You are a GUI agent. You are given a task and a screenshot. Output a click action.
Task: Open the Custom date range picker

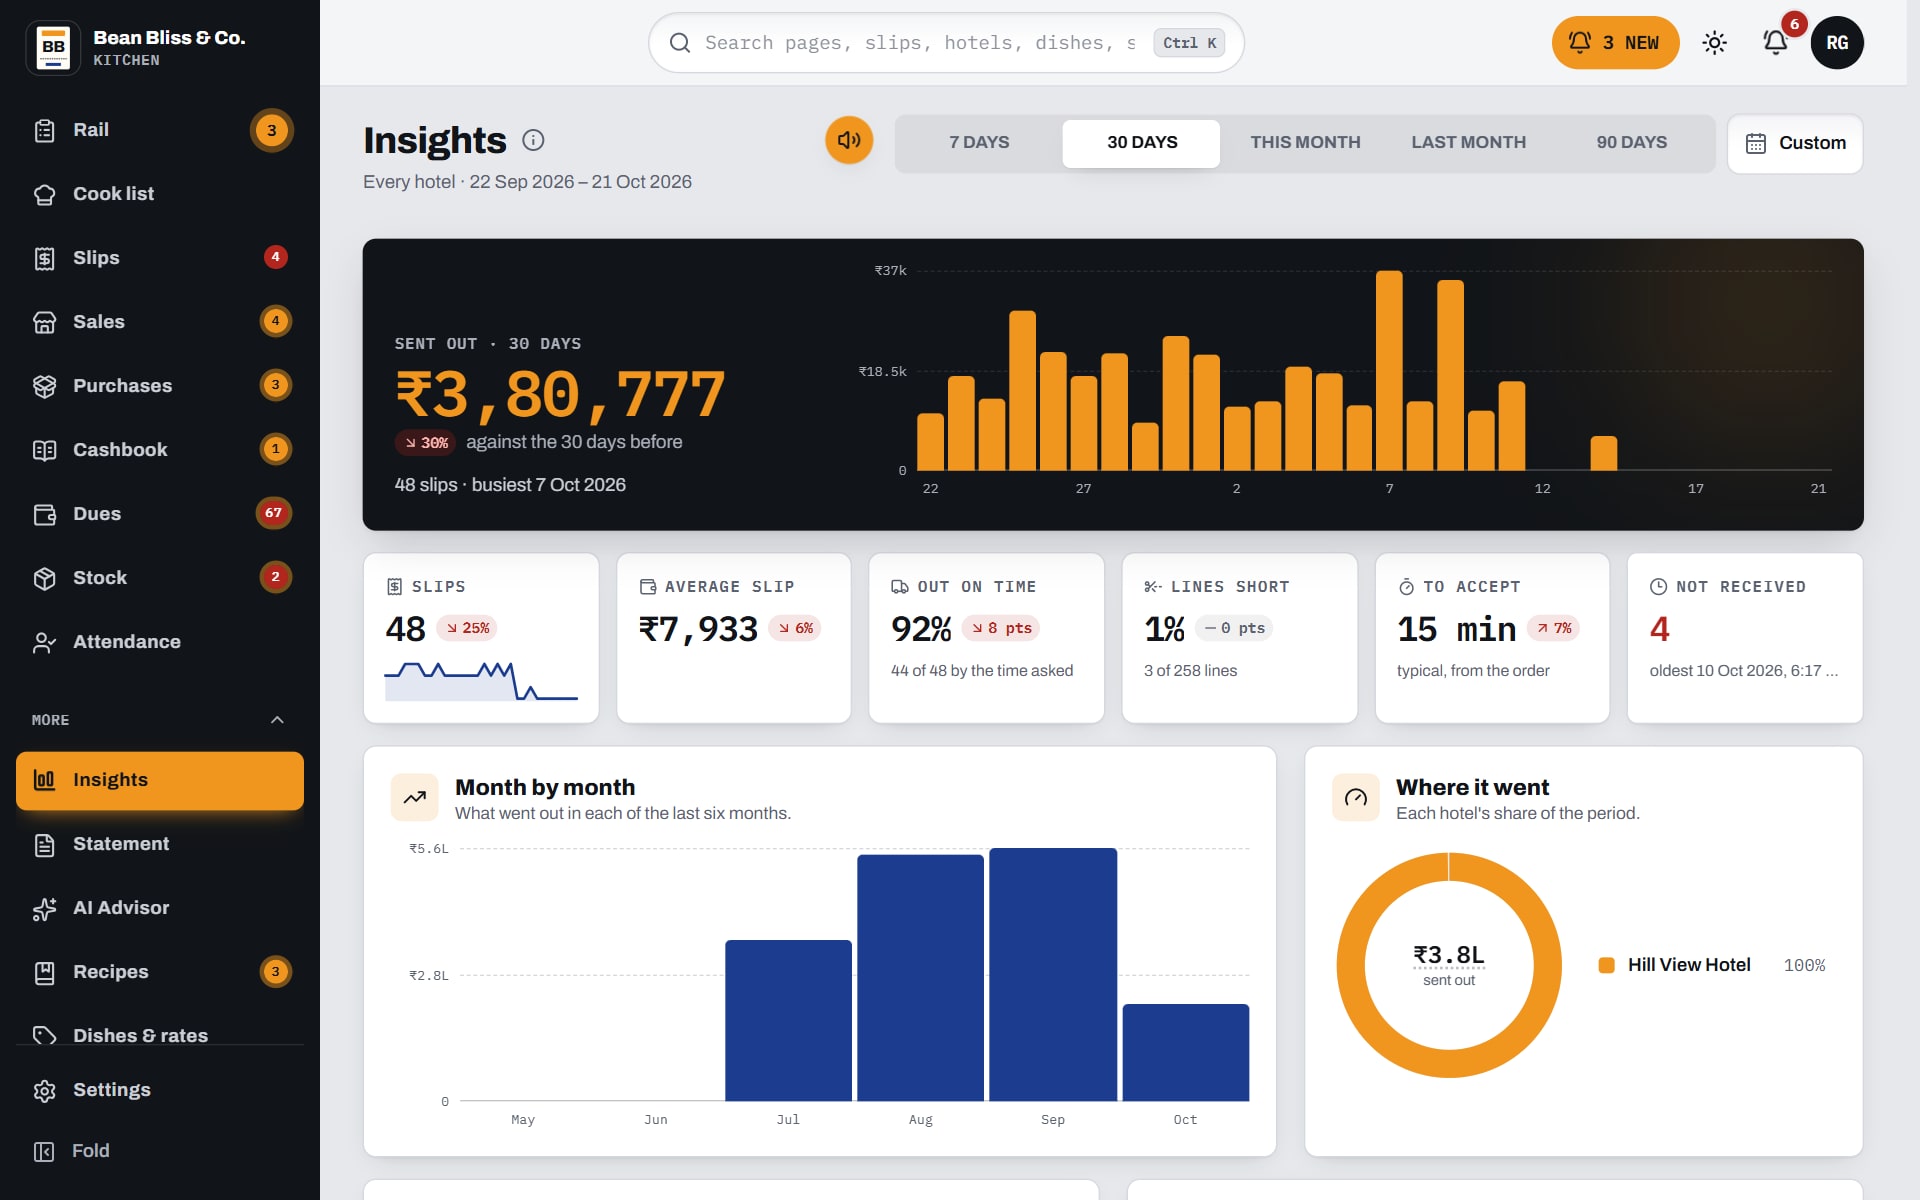click(1795, 143)
